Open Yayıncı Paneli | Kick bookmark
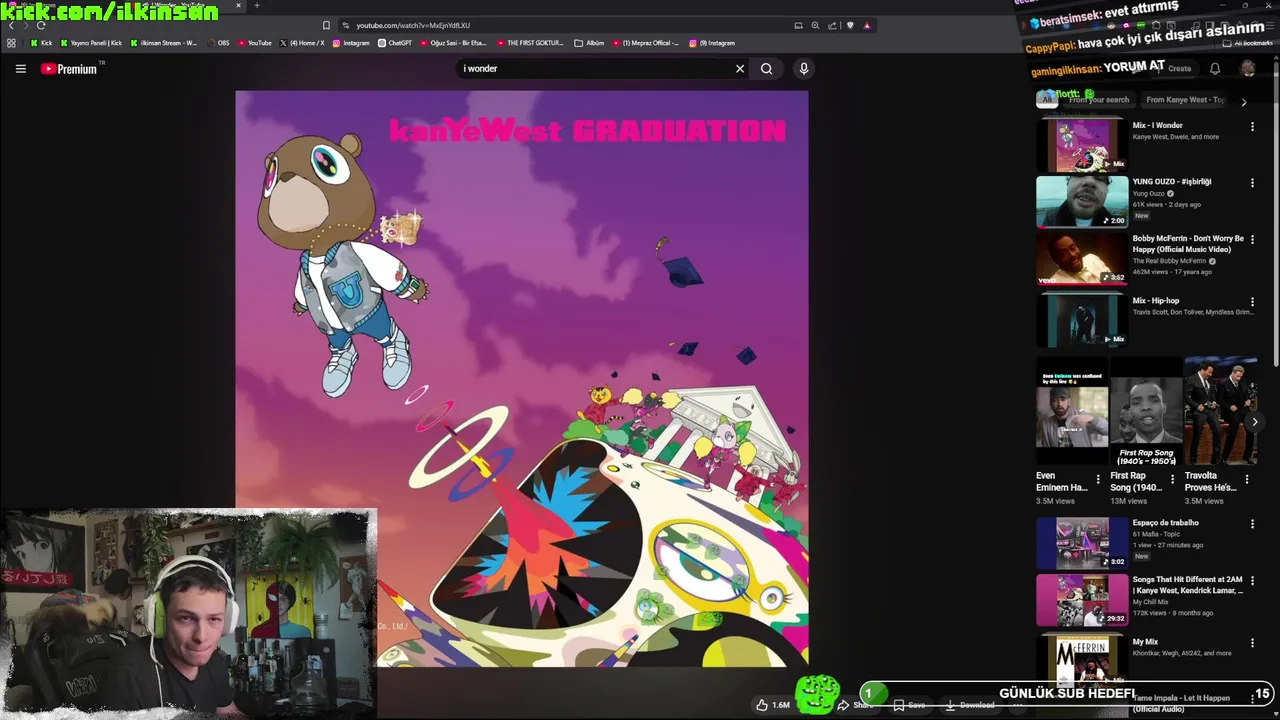The width and height of the screenshot is (1280, 720). coord(91,43)
